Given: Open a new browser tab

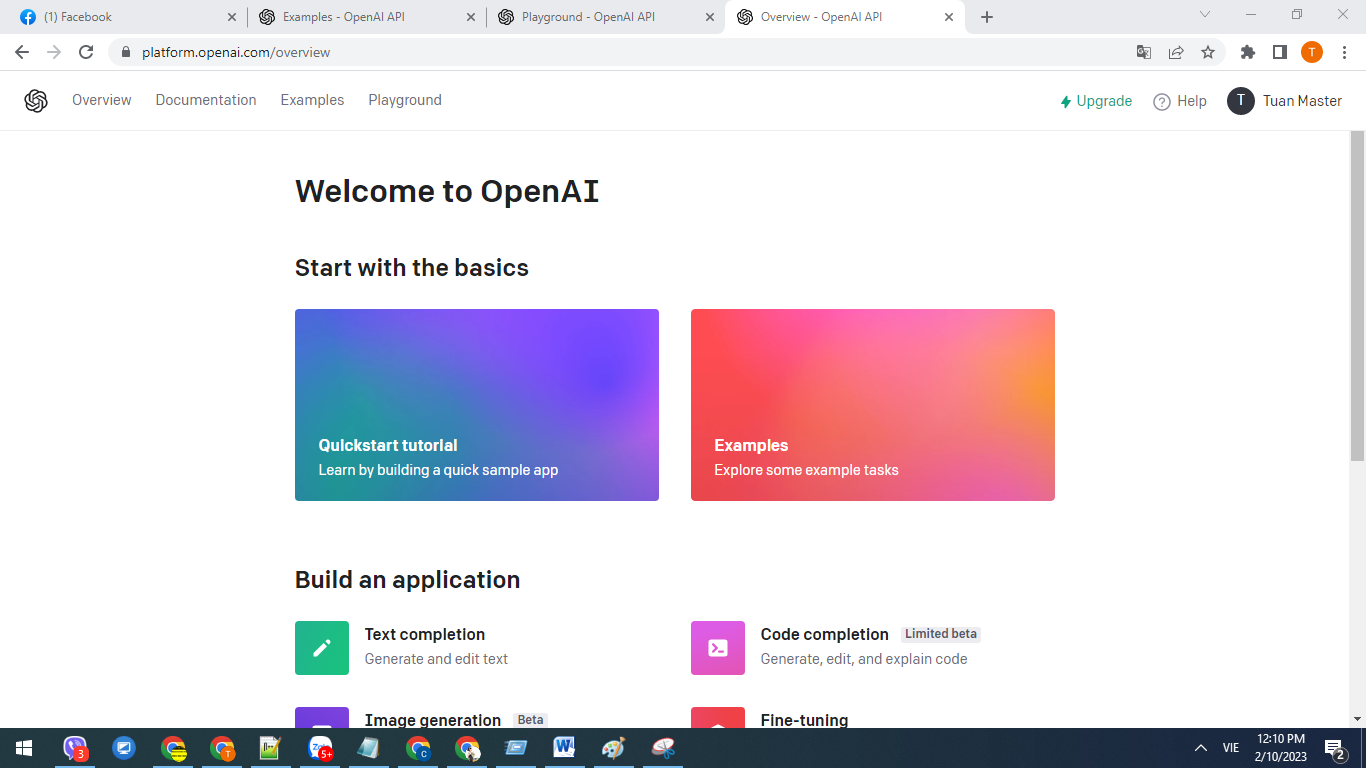Looking at the screenshot, I should (x=987, y=17).
